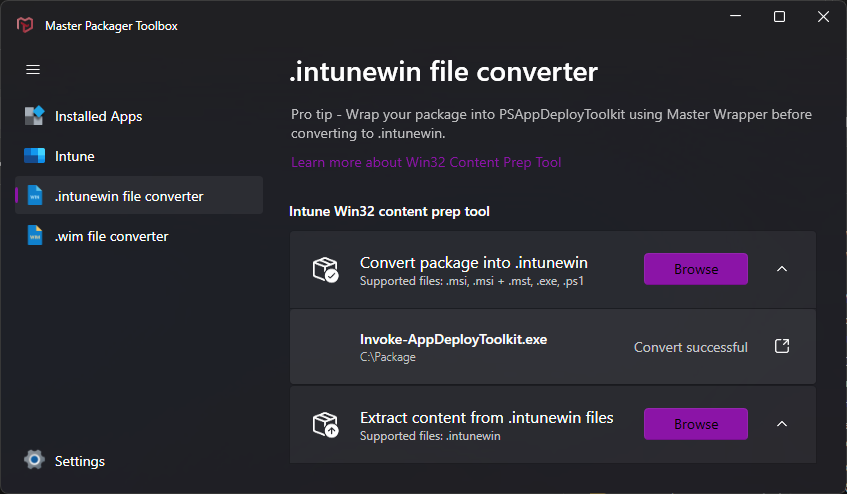
Task: Open Learn more about Win32 Content Prep Tool link
Action: (426, 163)
